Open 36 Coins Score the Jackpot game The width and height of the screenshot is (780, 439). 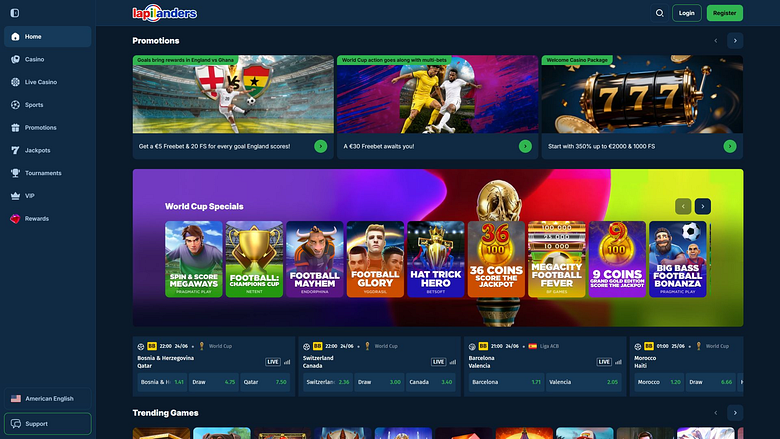pos(496,259)
